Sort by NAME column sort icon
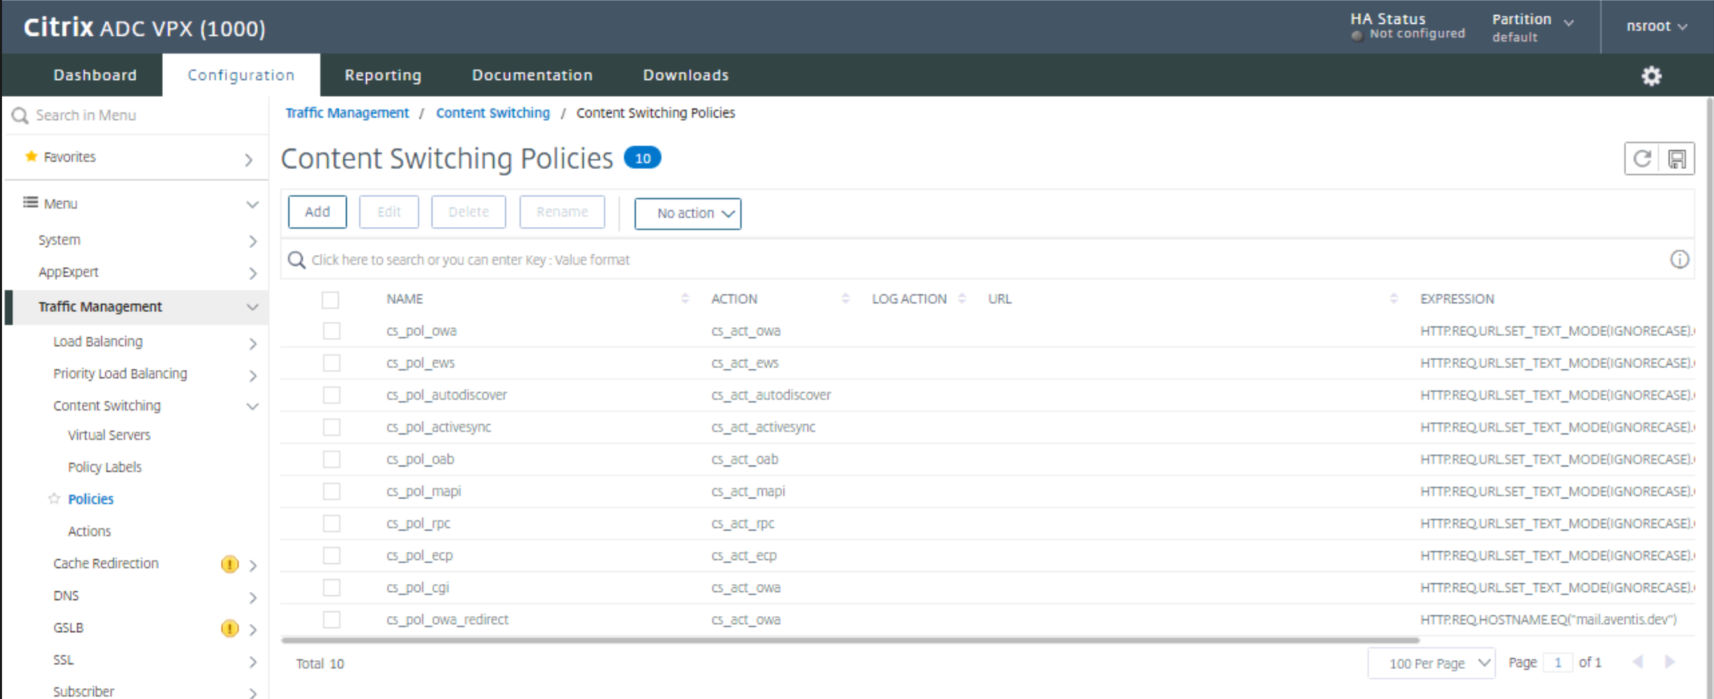Viewport: 1714px width, 699px height. coord(685,298)
